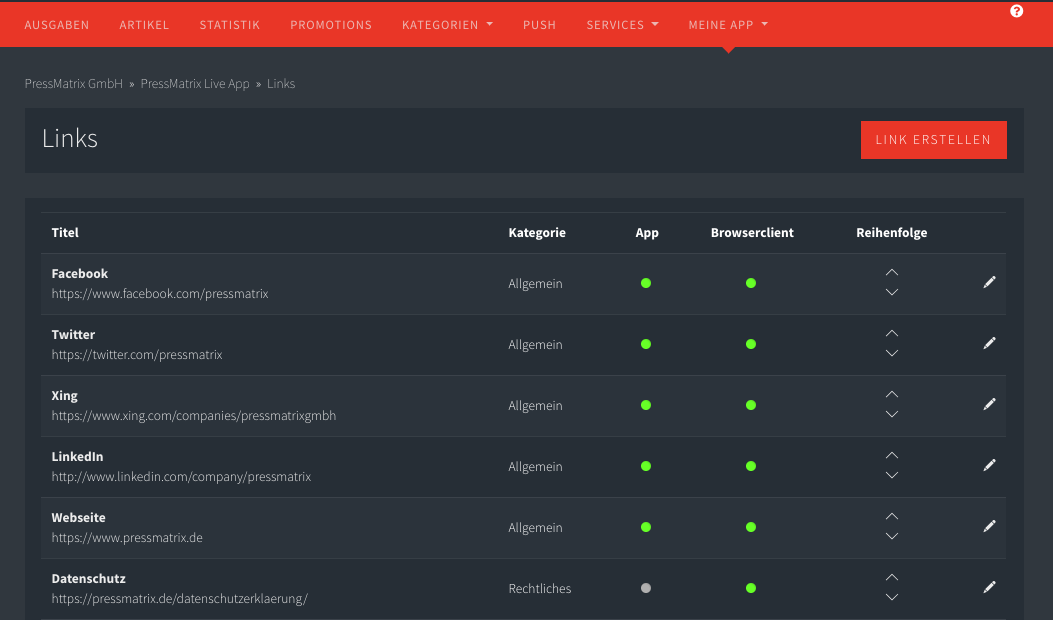
Task: Toggle Browserclient status dot for Twitter
Action: coord(751,345)
